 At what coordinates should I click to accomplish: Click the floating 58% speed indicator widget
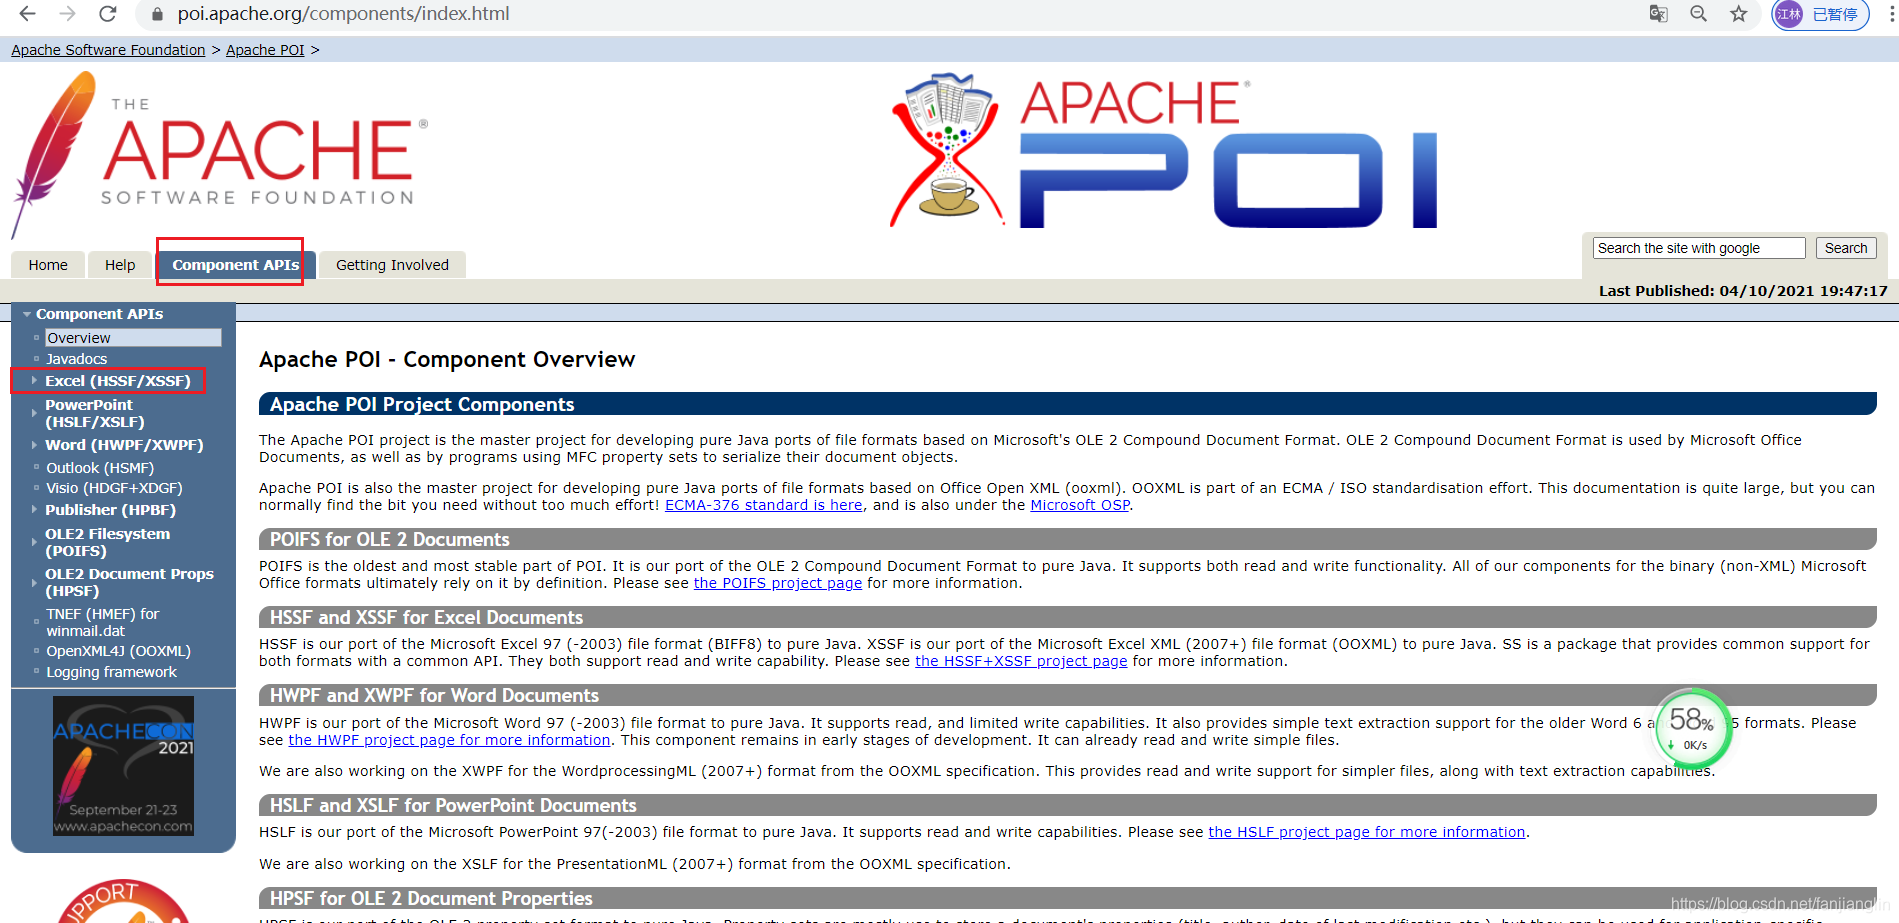1692,727
